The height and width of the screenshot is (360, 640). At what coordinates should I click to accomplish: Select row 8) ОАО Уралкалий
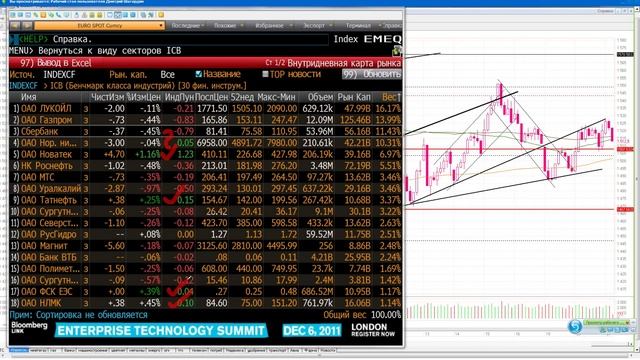[205, 189]
